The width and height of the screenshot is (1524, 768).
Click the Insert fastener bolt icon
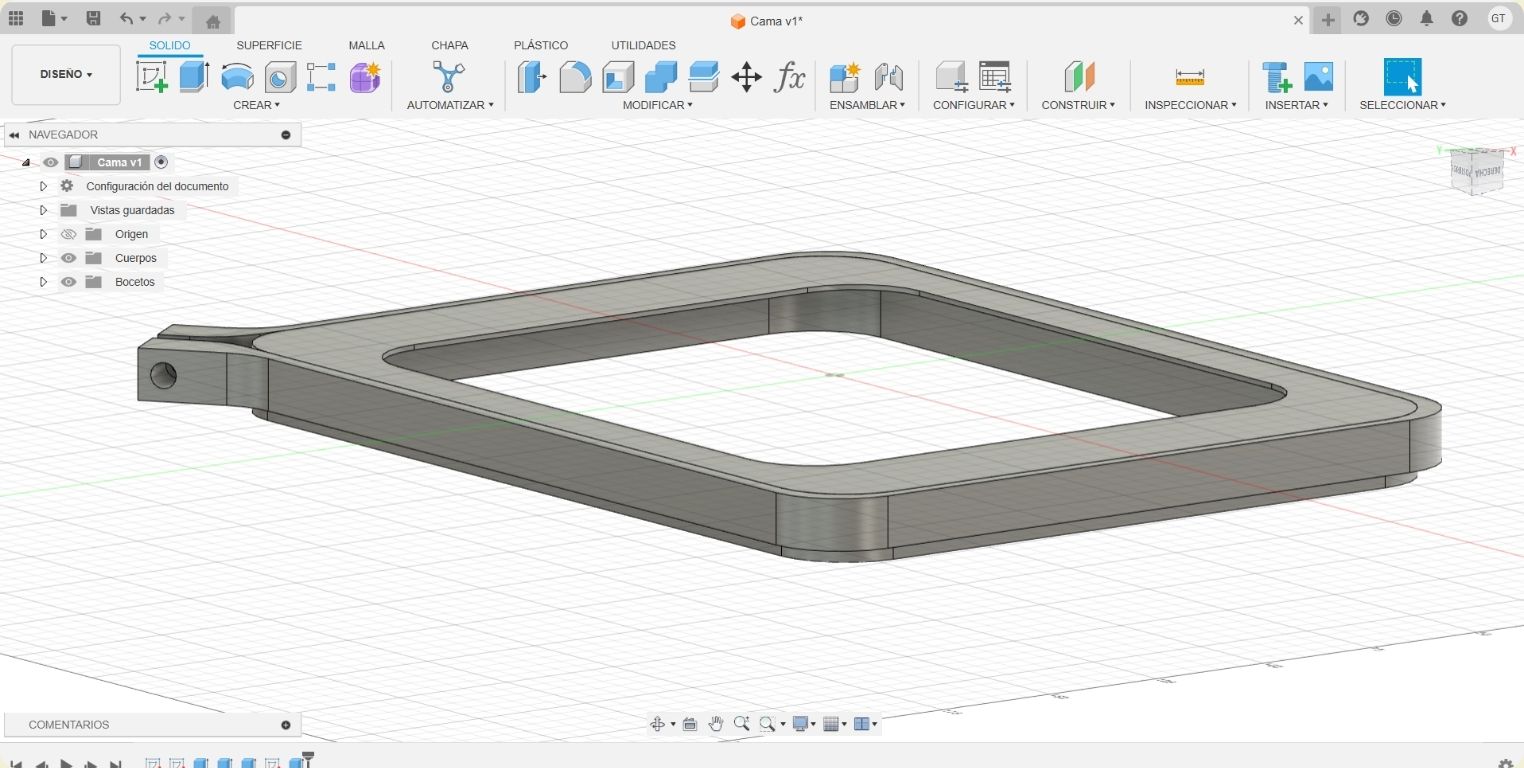pos(1276,77)
